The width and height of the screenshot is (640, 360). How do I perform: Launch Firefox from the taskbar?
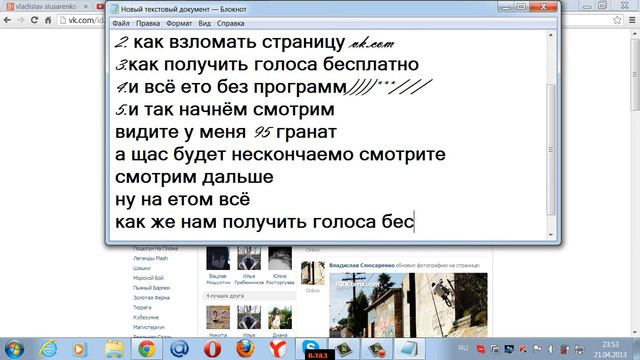(x=245, y=349)
